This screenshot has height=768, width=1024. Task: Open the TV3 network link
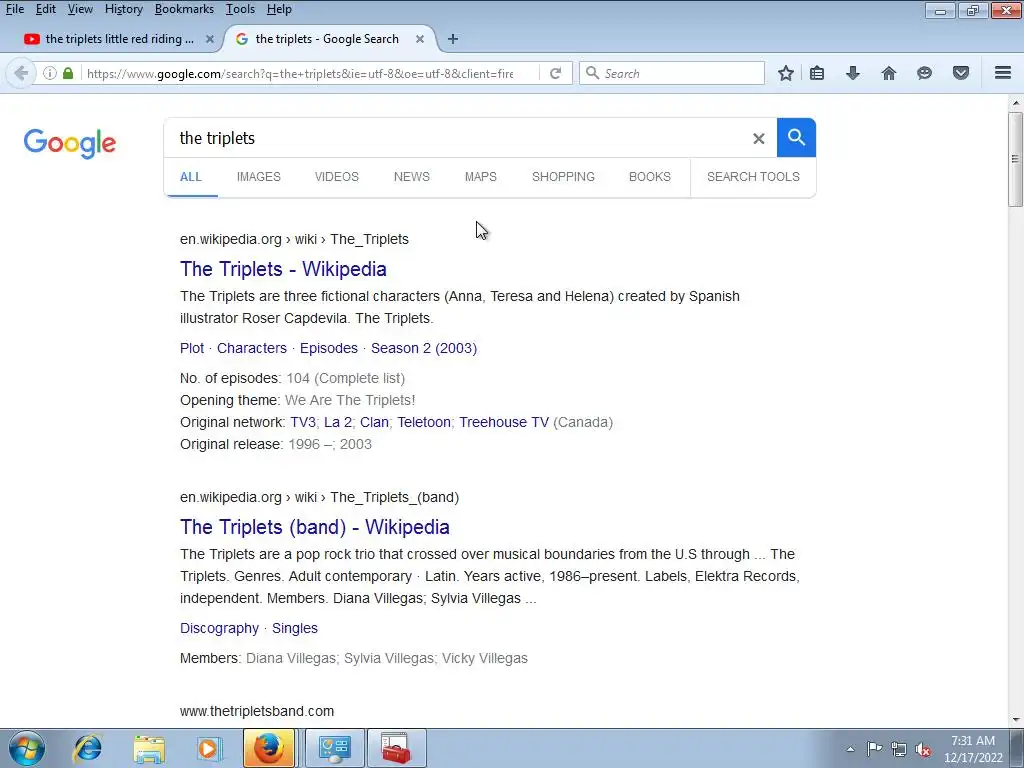click(303, 423)
